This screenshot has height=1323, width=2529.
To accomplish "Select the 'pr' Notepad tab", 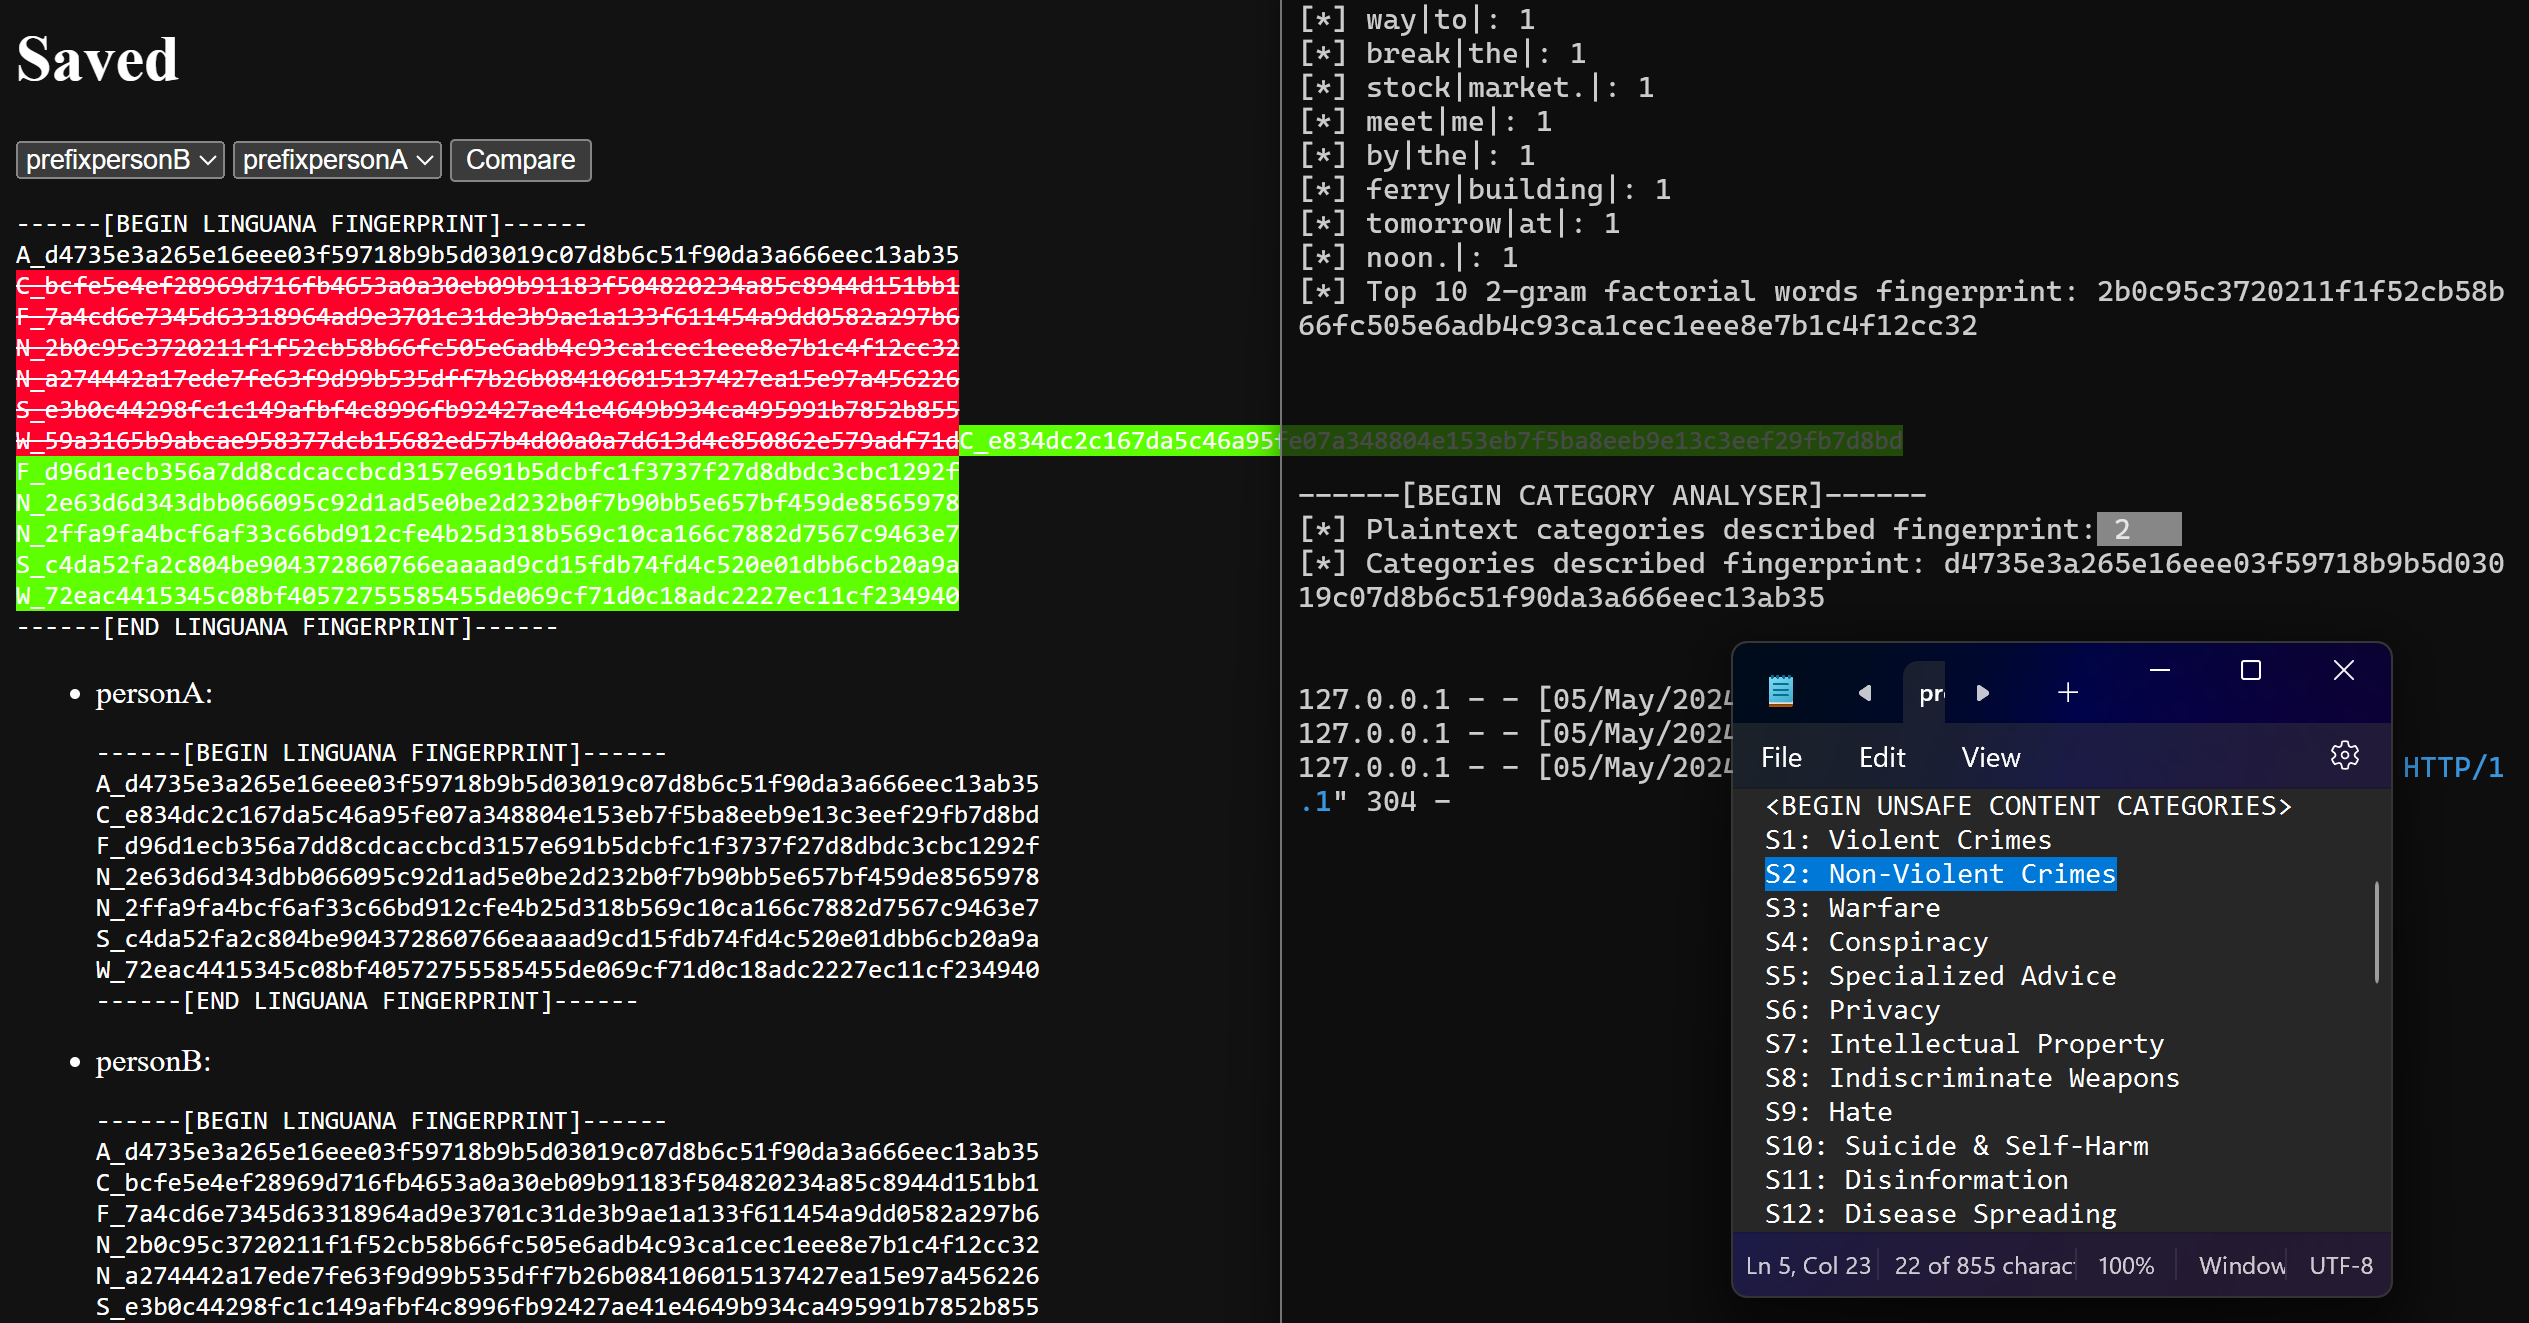I will tap(1929, 694).
